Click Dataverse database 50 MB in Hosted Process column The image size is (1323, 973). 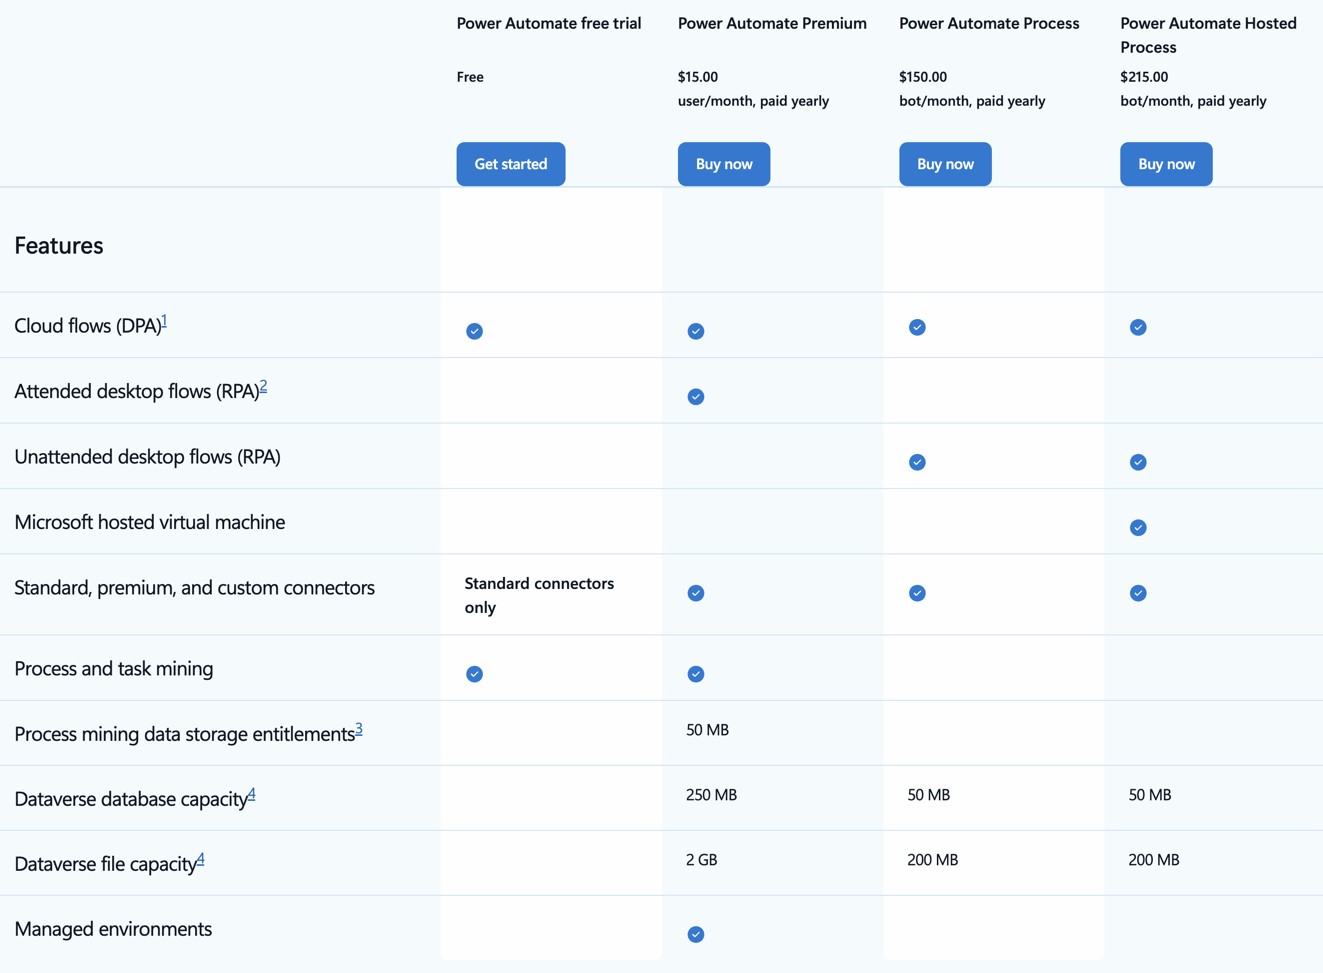point(1150,795)
